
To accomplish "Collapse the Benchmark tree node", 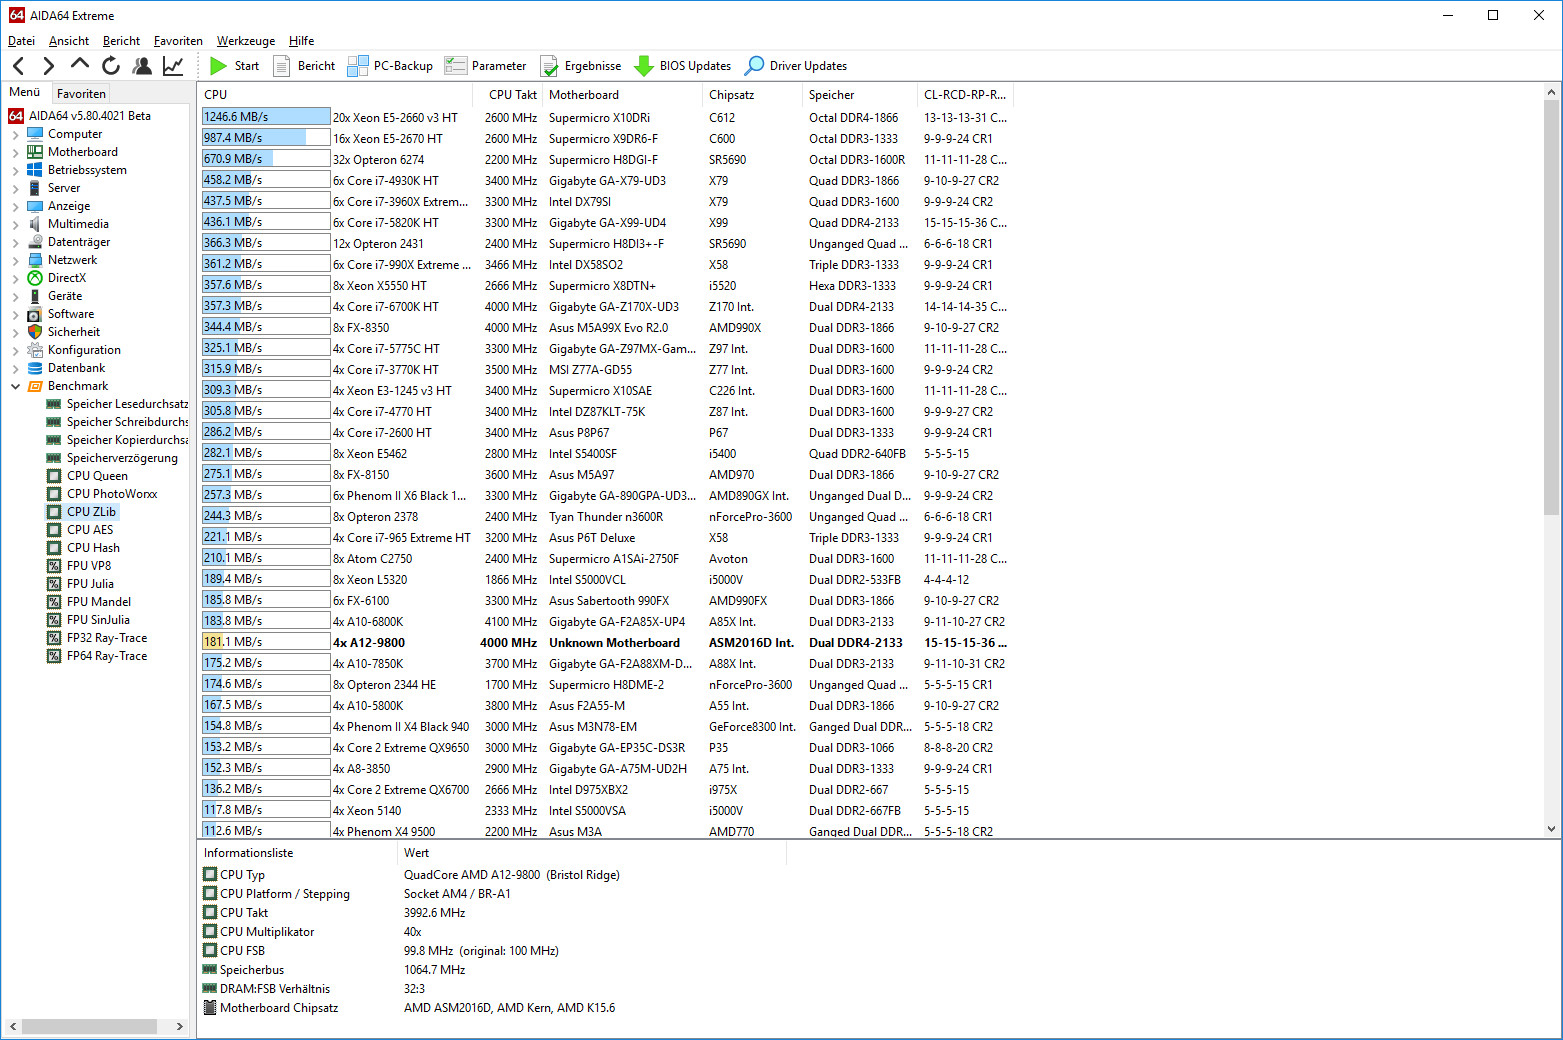I will click(x=15, y=386).
